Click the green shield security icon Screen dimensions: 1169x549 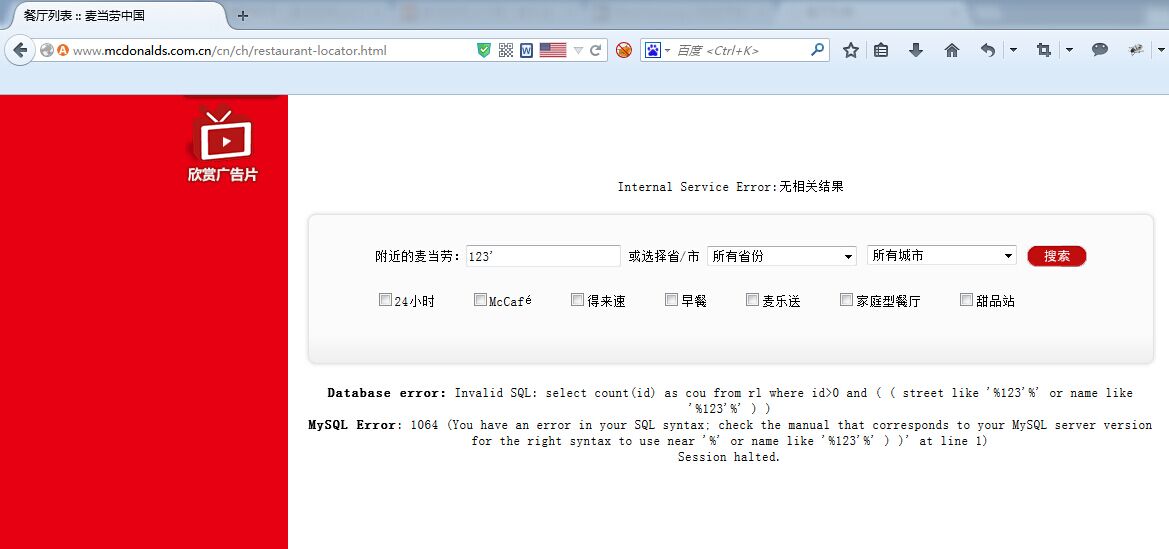[x=484, y=50]
